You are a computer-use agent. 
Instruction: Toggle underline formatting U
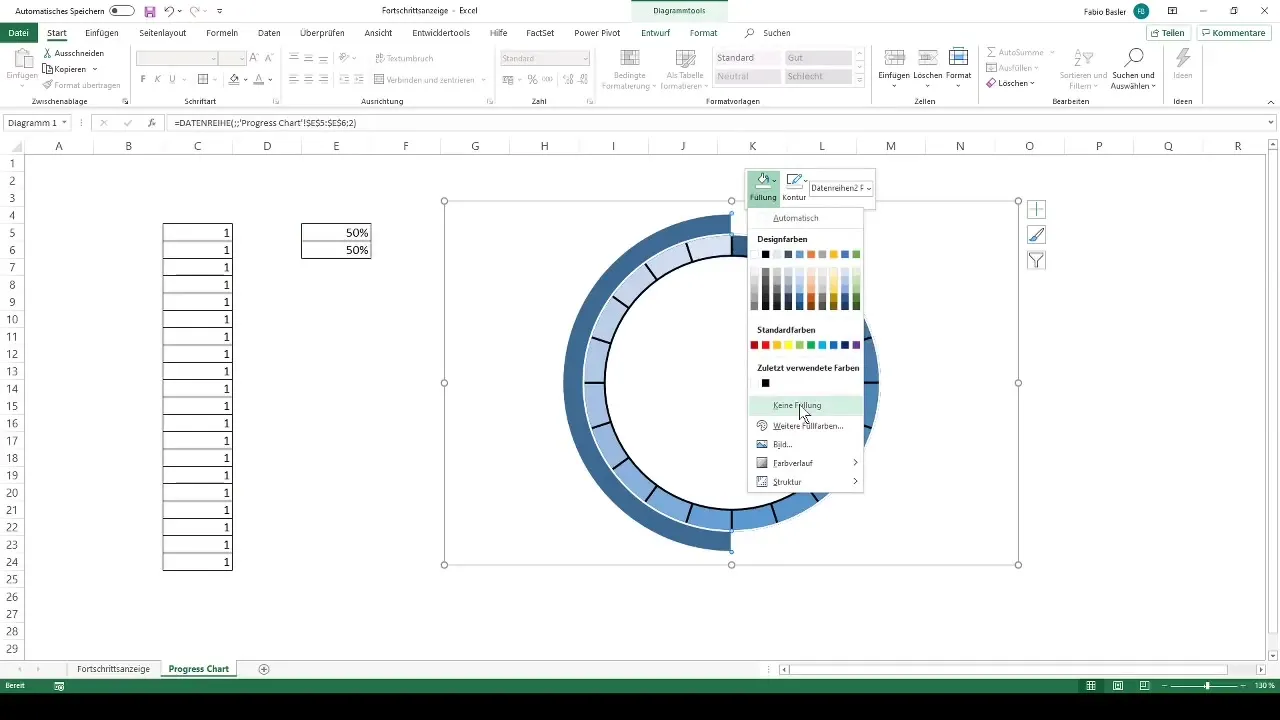173,79
